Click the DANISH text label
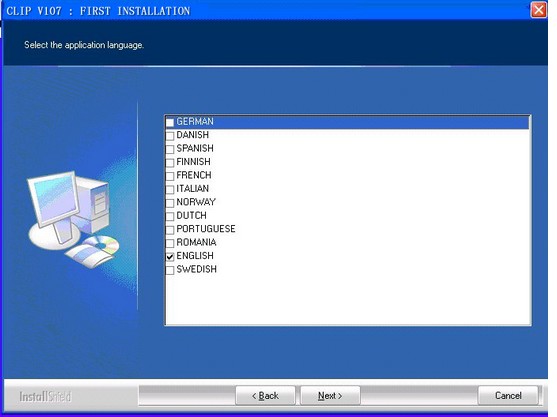Image resolution: width=557 pixels, height=417 pixels. (193, 135)
